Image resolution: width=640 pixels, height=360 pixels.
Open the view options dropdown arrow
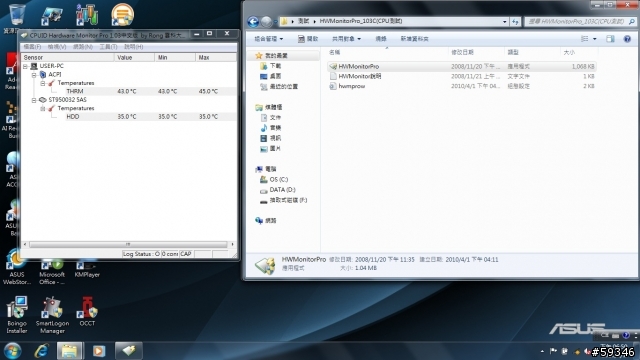pyautogui.click(x=594, y=39)
